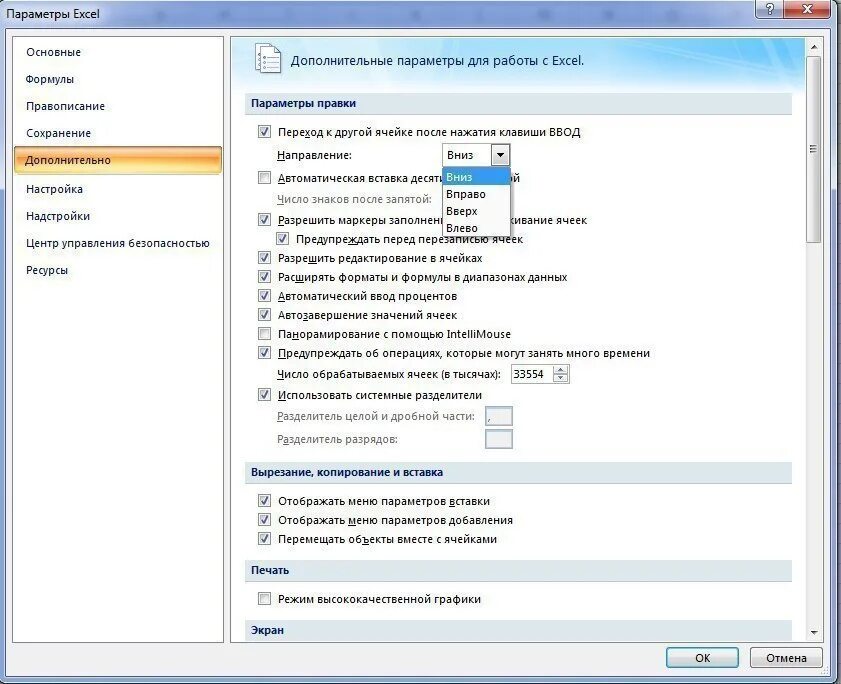
Task: Click the Направление label
Action: [314, 156]
